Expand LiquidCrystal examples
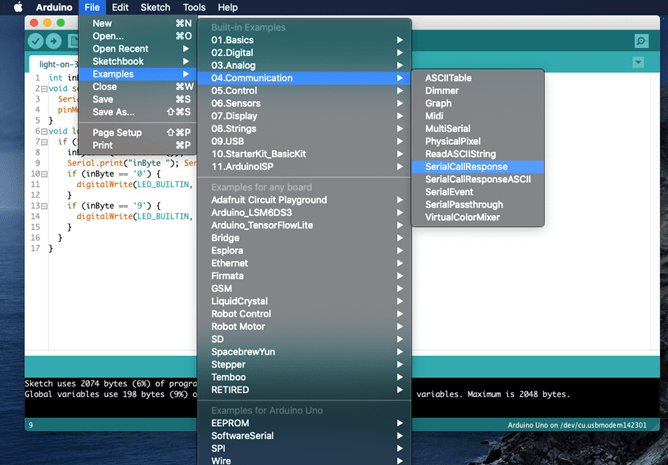 [x=304, y=301]
